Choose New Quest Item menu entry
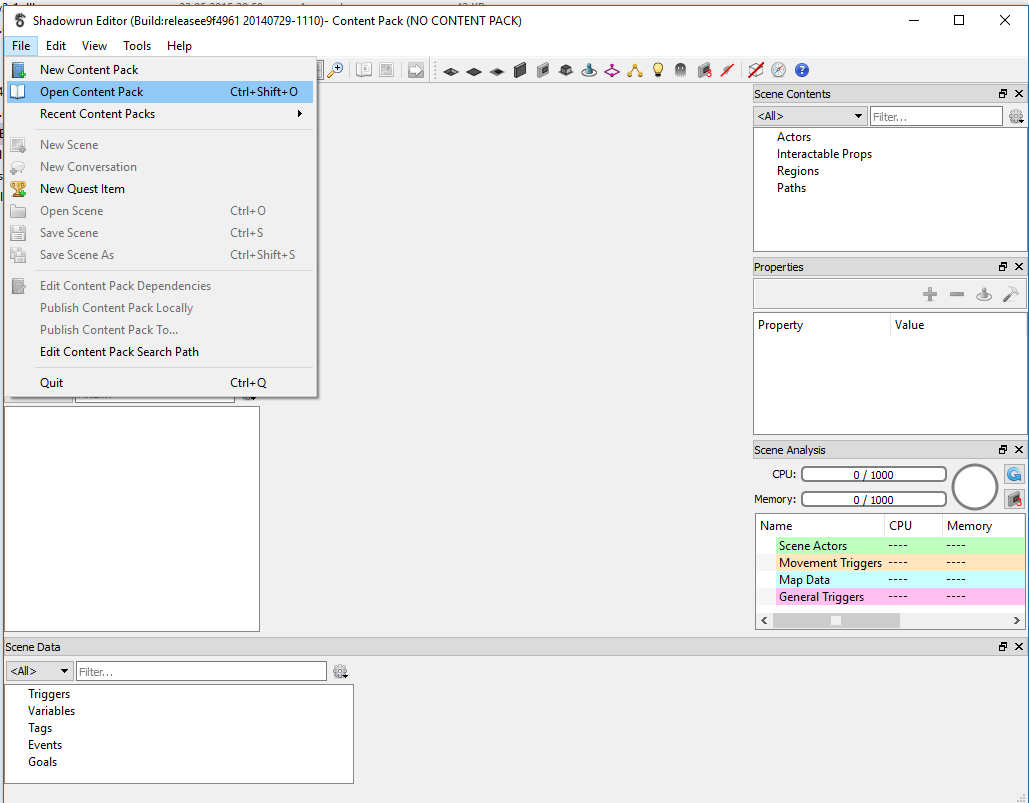 159,189
